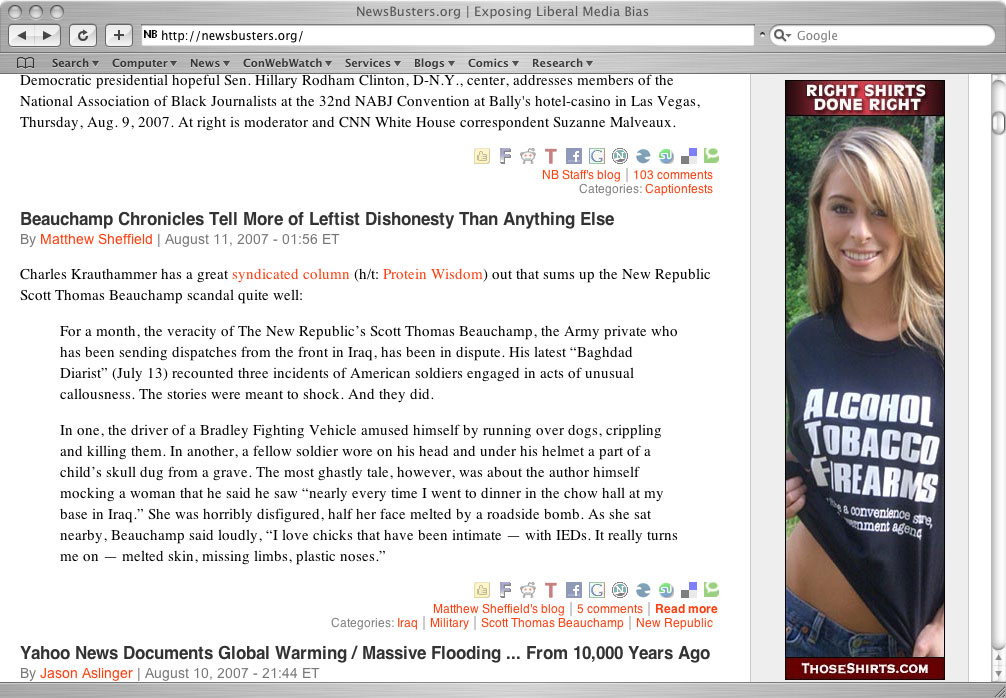The width and height of the screenshot is (1006, 698).
Task: Save the Captionfests post to del.icio.us
Action: point(688,156)
